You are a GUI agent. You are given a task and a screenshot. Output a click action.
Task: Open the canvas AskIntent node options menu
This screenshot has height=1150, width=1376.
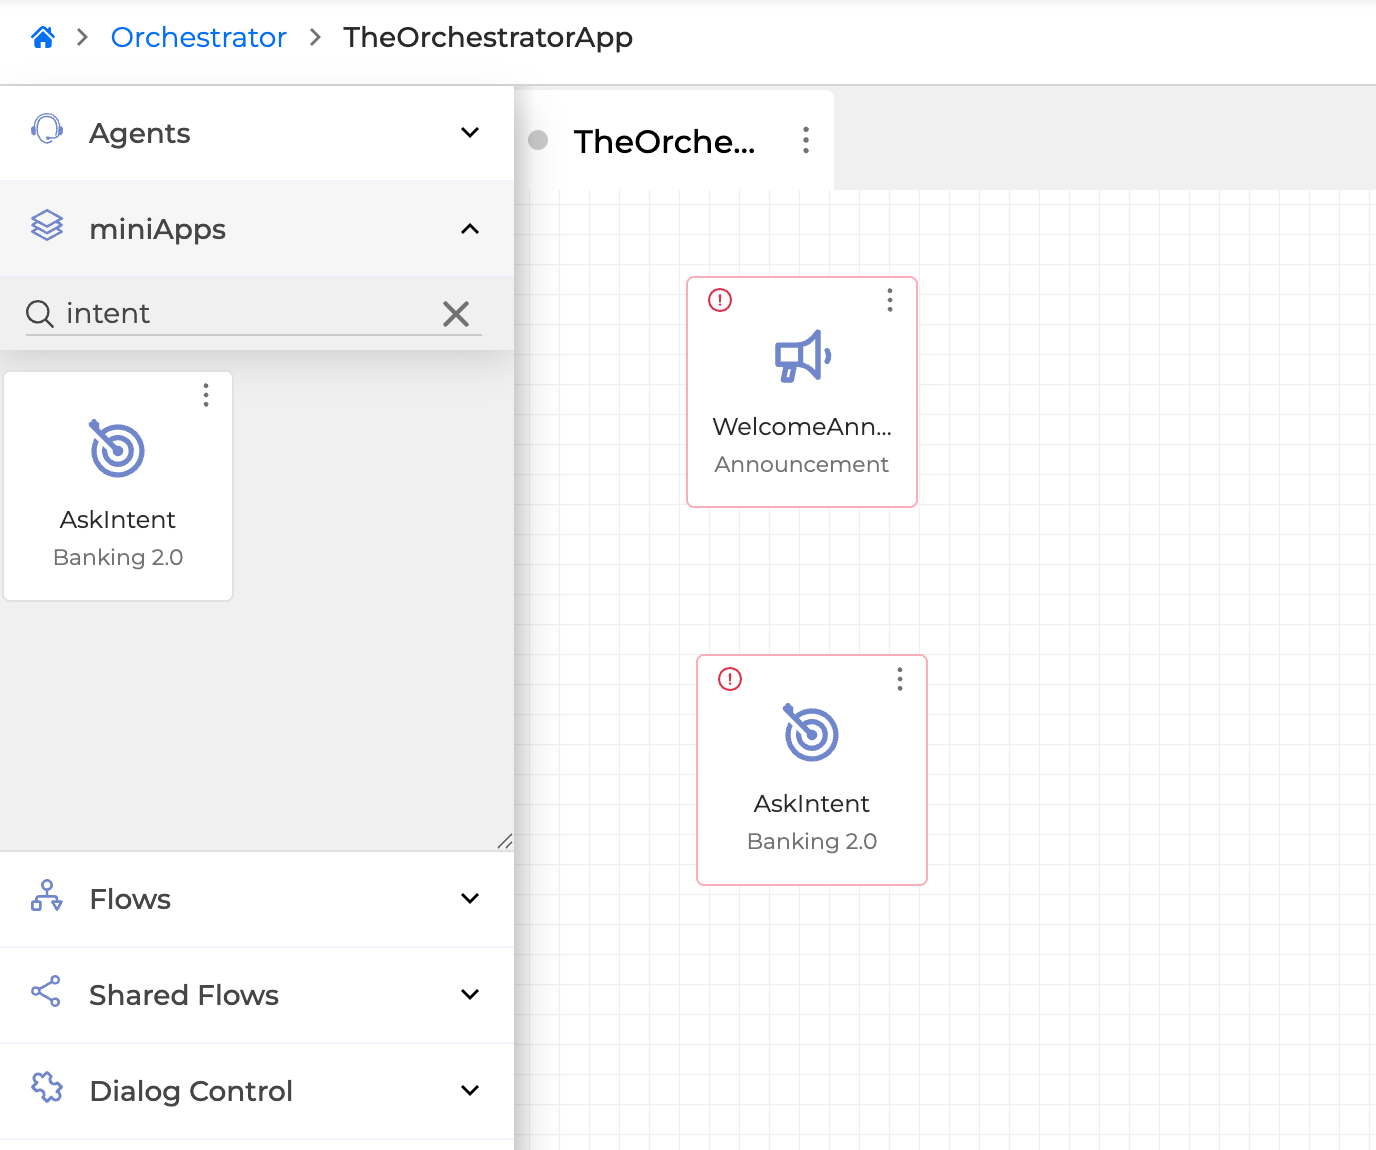(900, 679)
